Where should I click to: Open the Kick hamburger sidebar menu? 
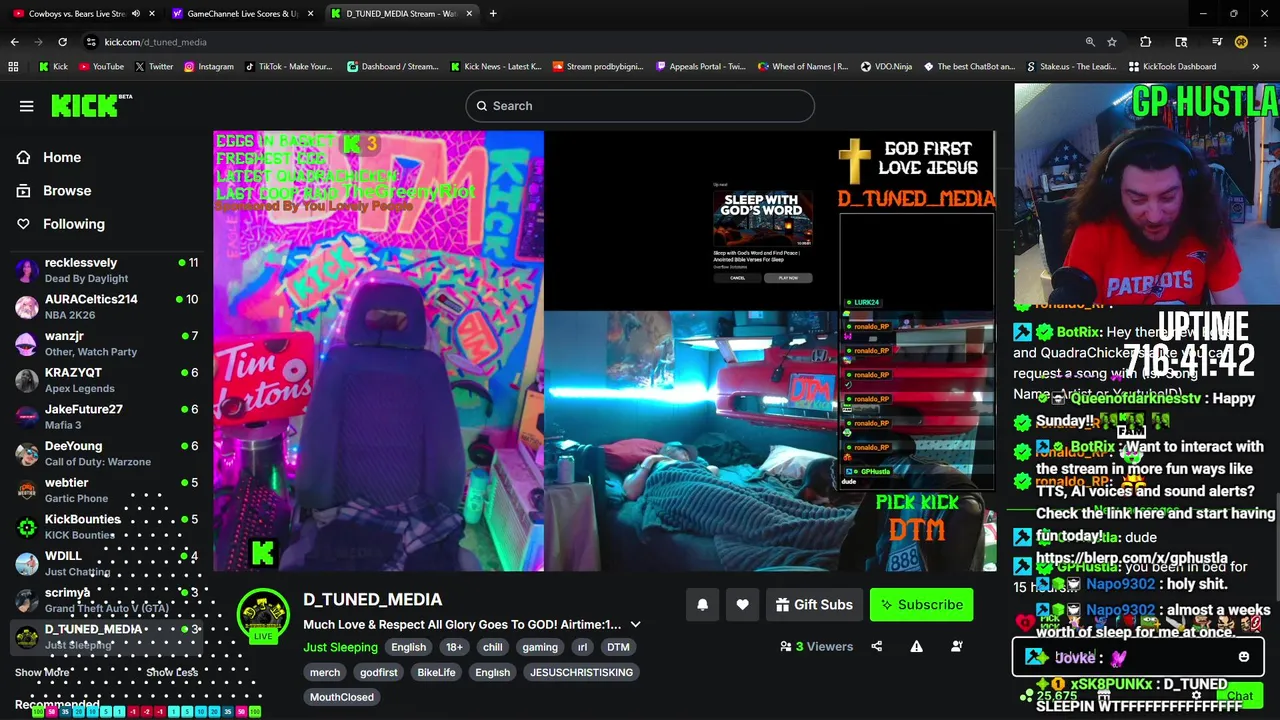(27, 106)
